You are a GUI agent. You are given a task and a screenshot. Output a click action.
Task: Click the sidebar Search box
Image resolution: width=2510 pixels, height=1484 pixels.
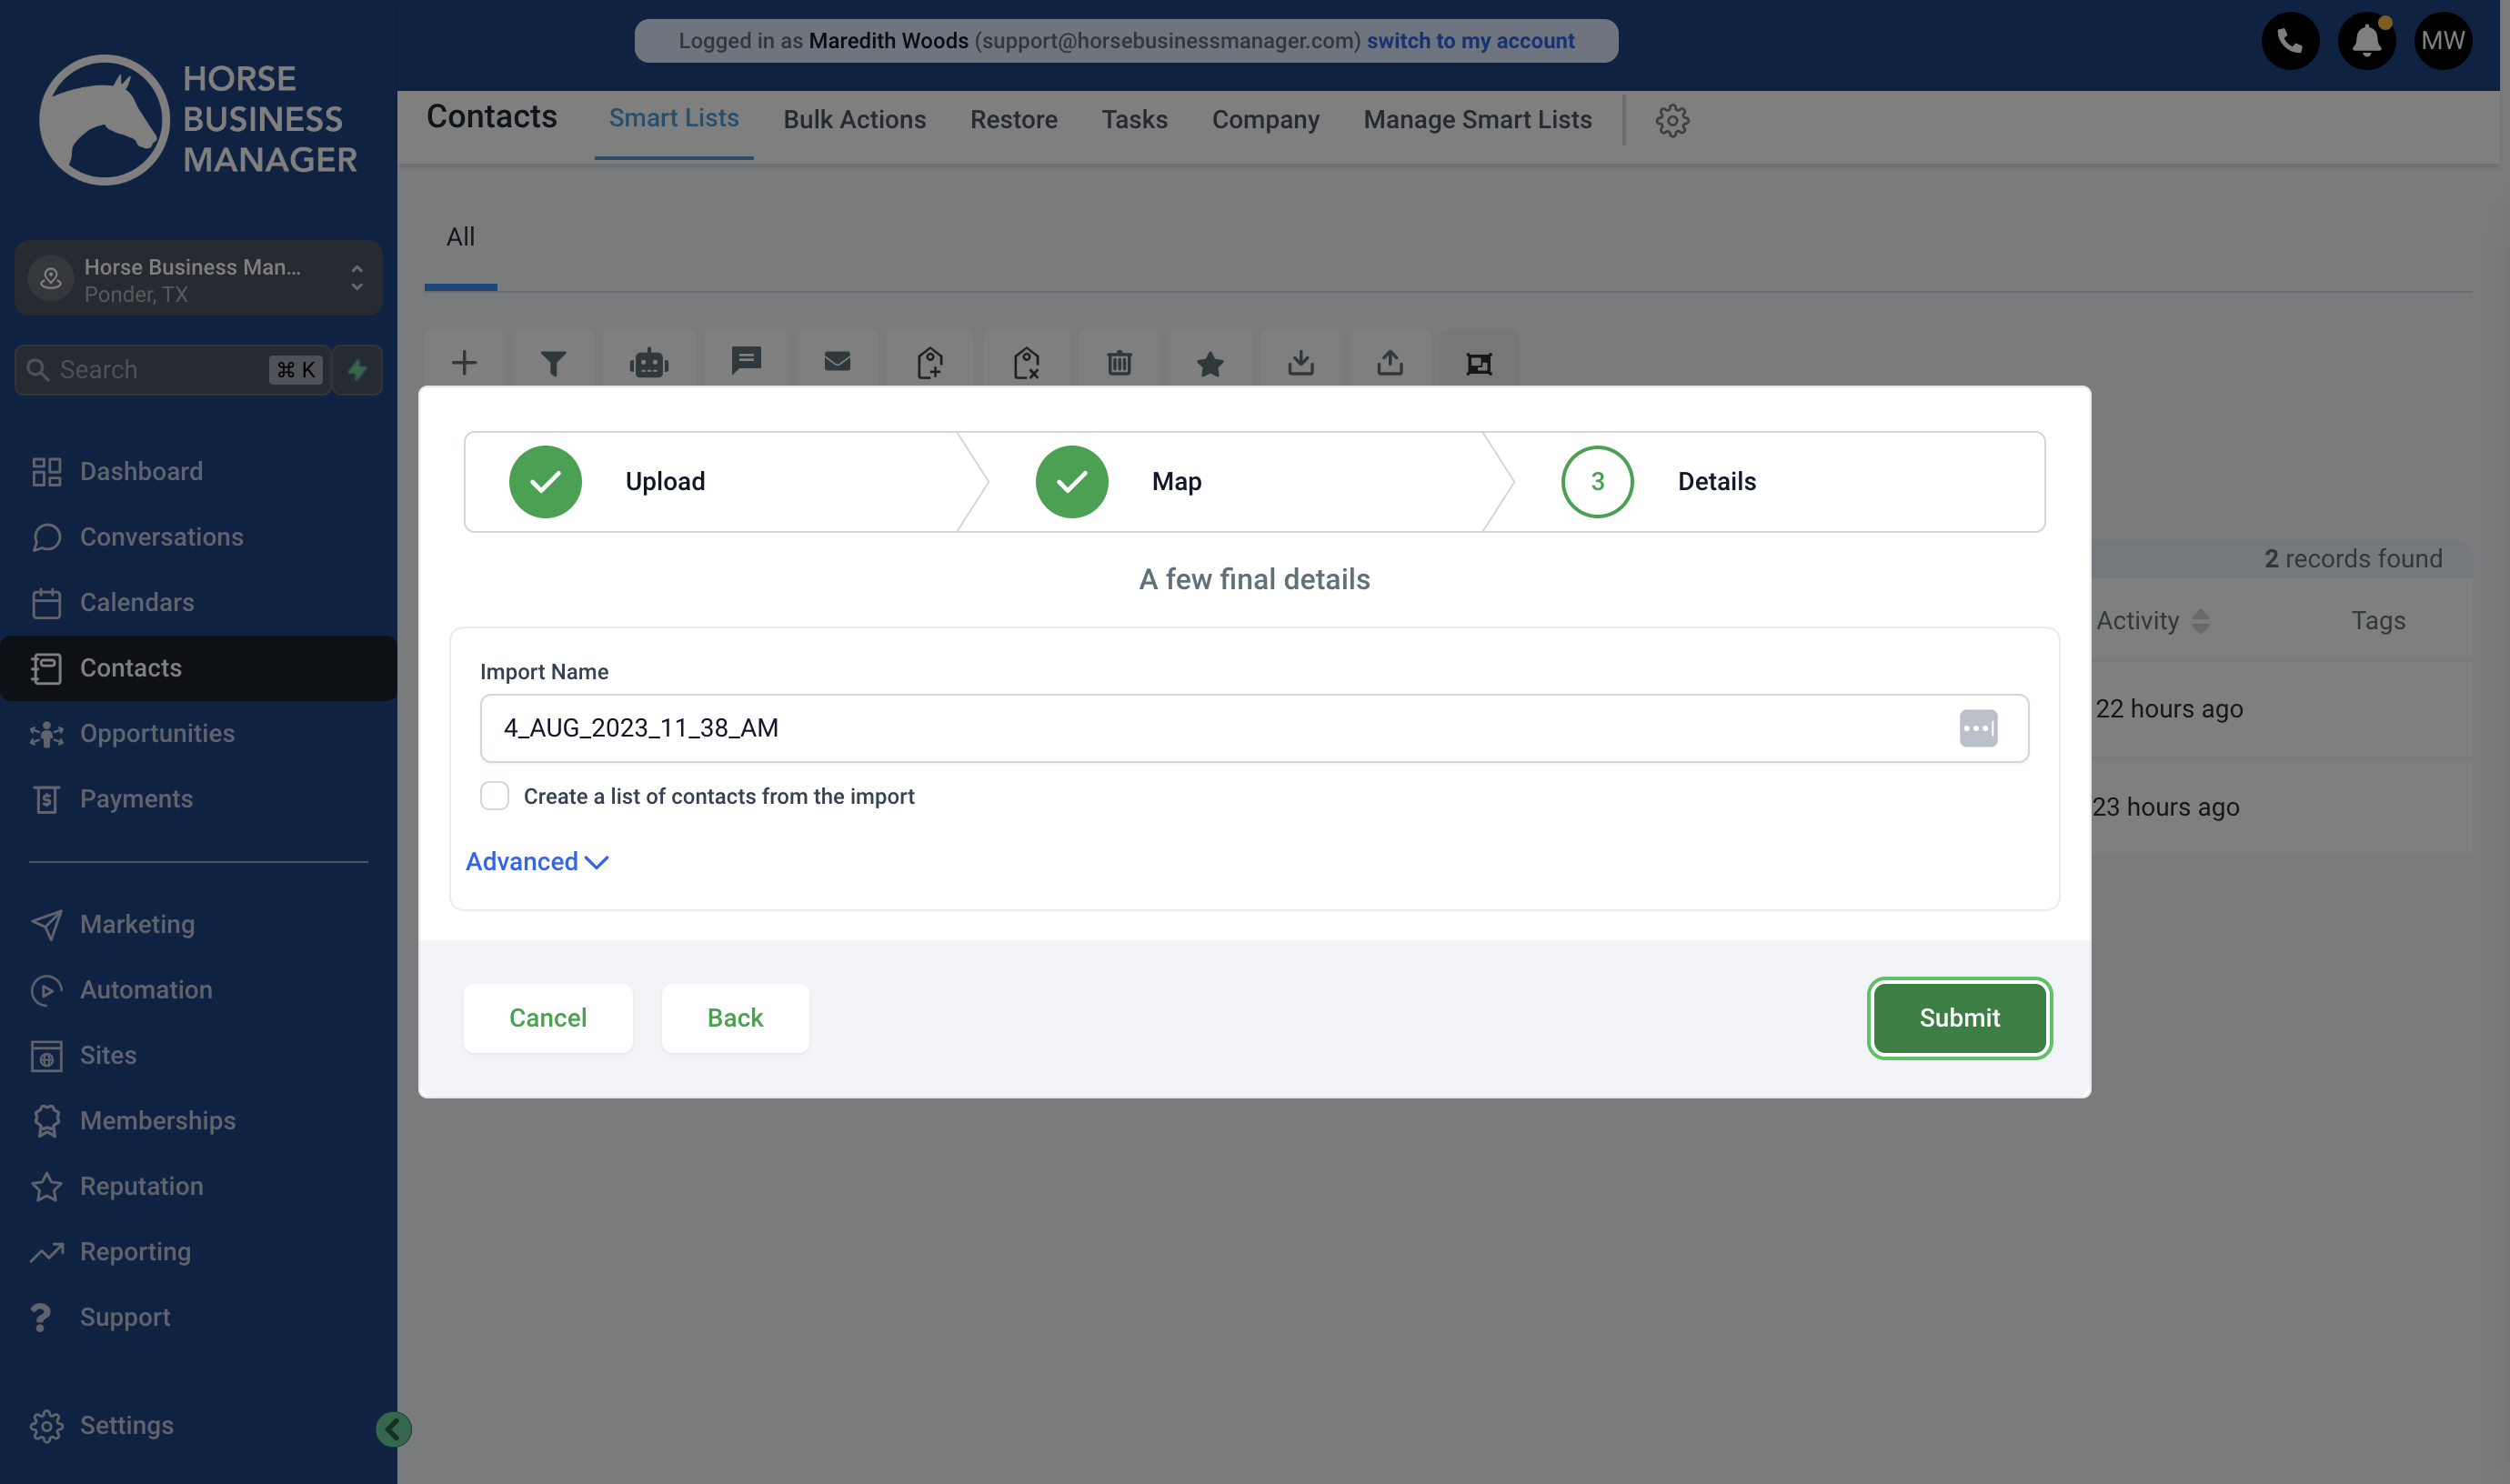172,370
